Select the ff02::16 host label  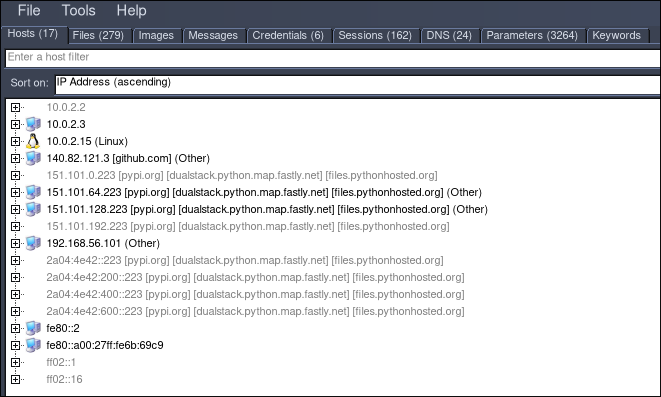tap(64, 379)
